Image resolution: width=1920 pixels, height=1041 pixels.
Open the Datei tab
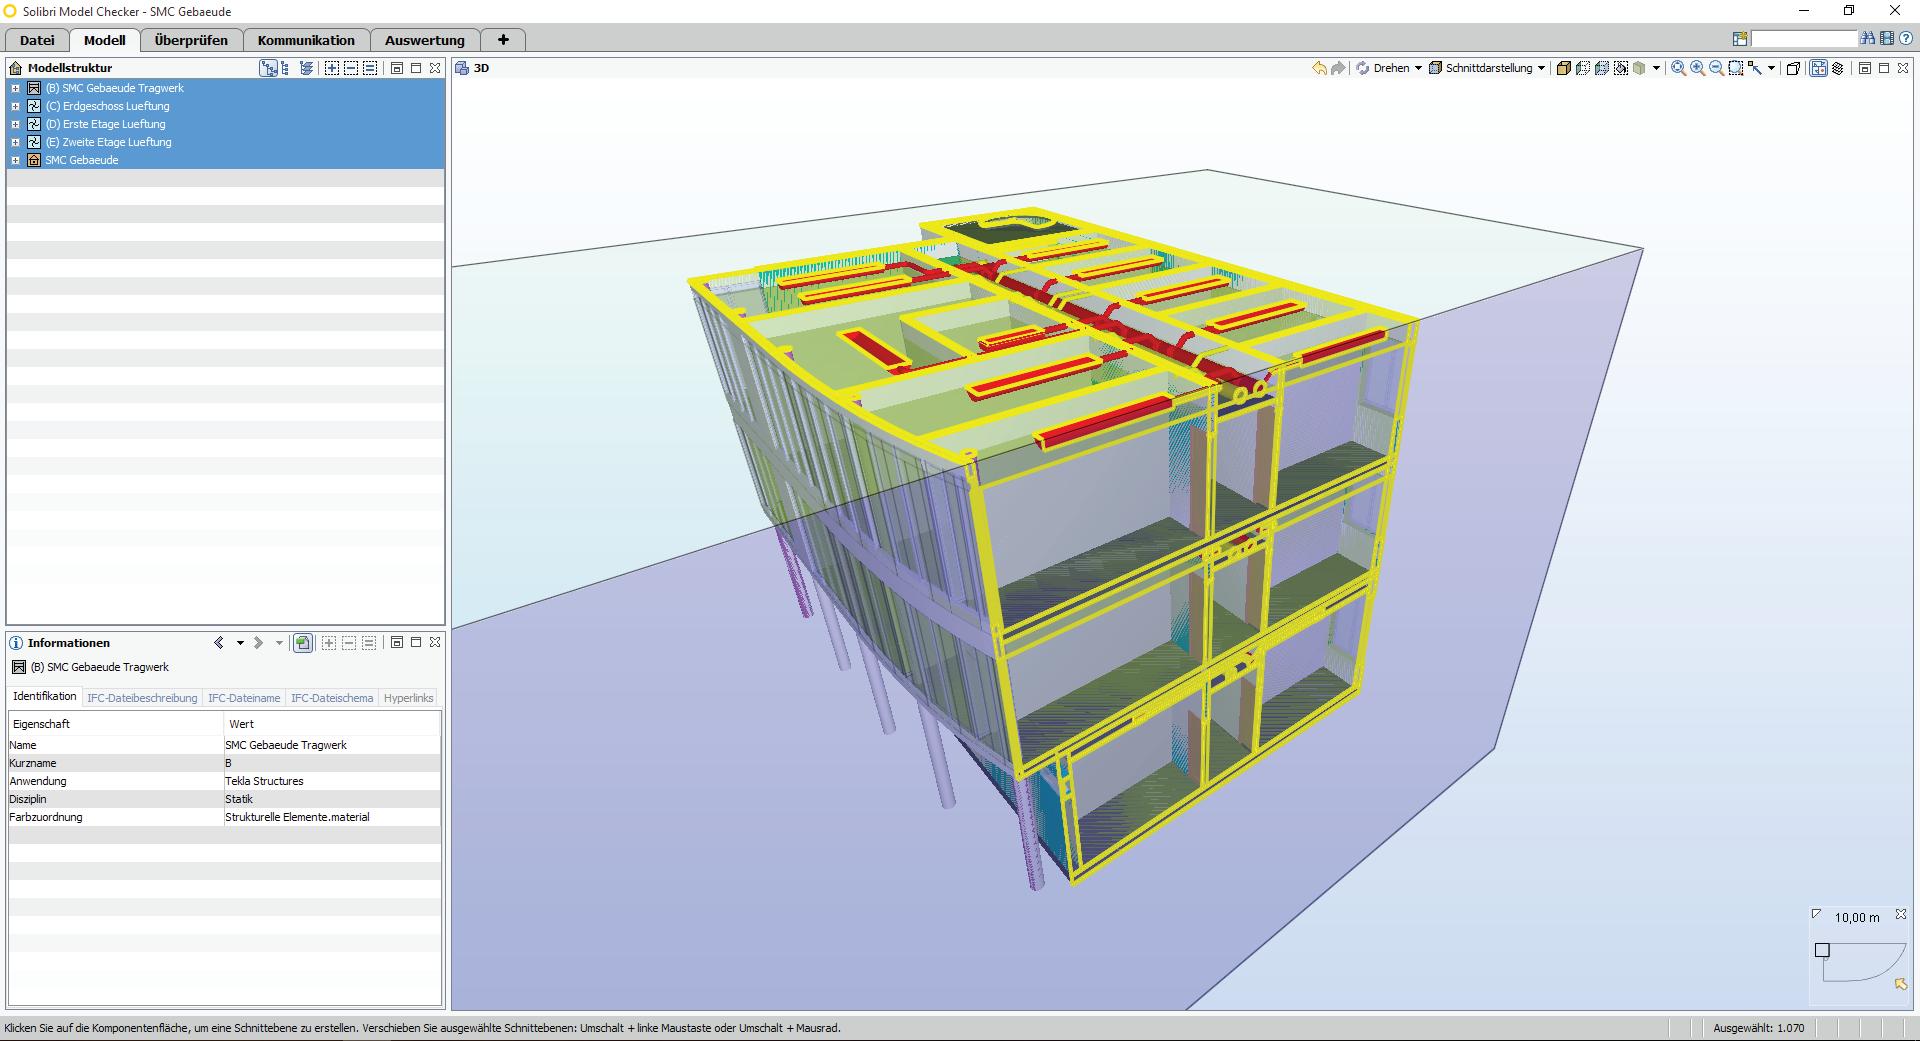point(37,40)
